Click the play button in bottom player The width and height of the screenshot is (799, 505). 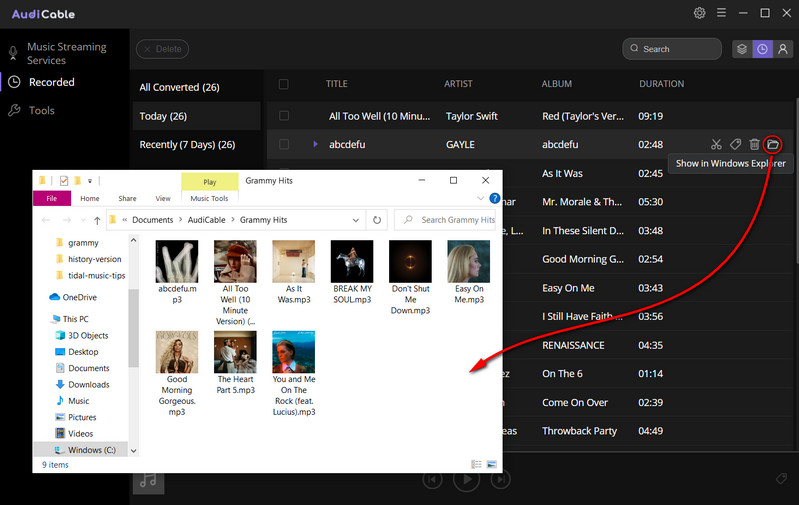(467, 479)
